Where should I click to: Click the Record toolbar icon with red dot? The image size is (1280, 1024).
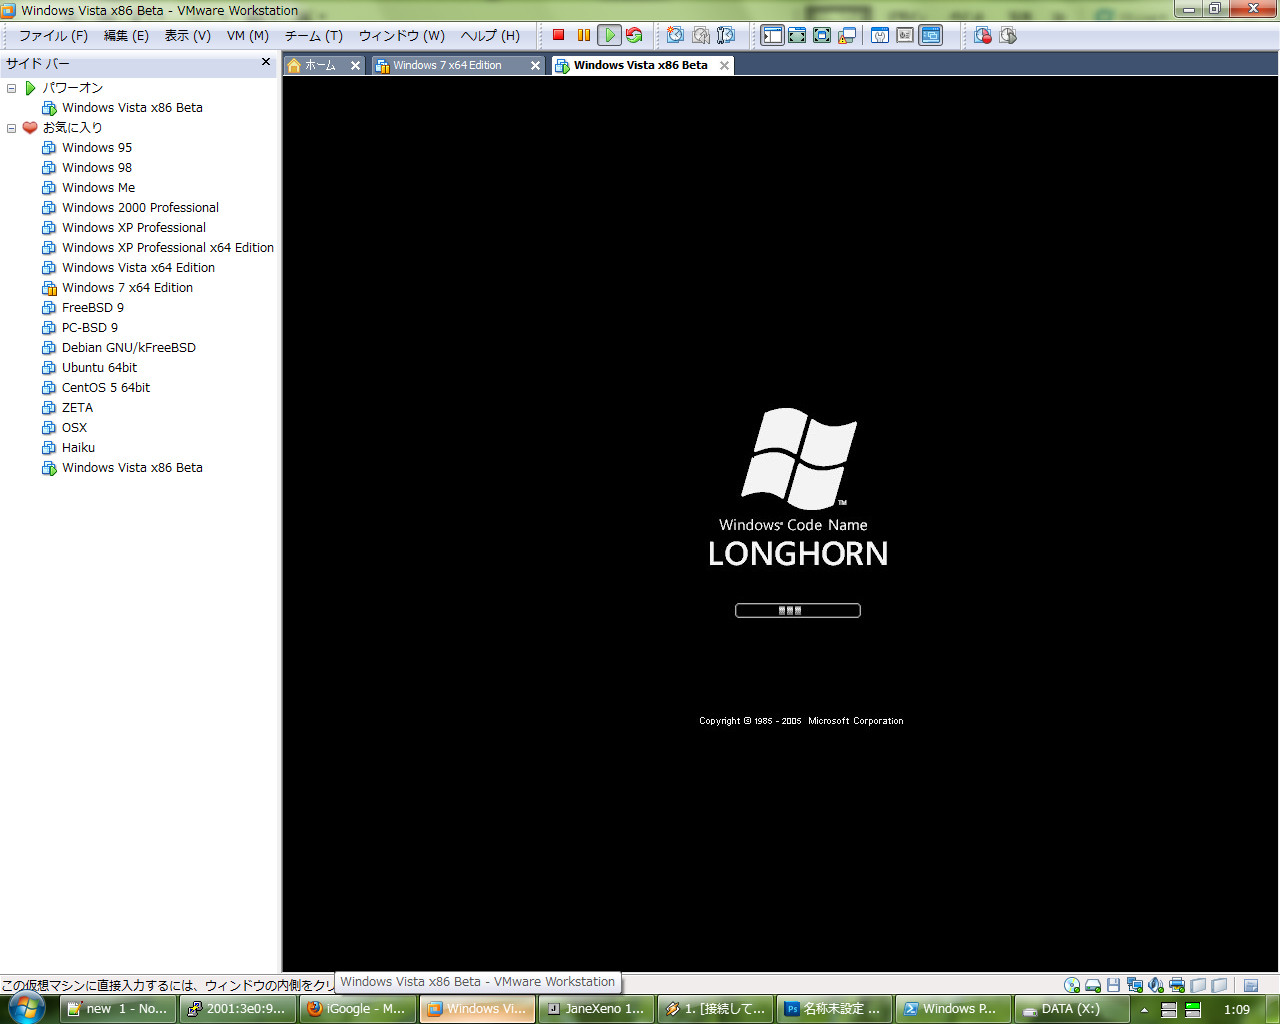pyautogui.click(x=983, y=35)
